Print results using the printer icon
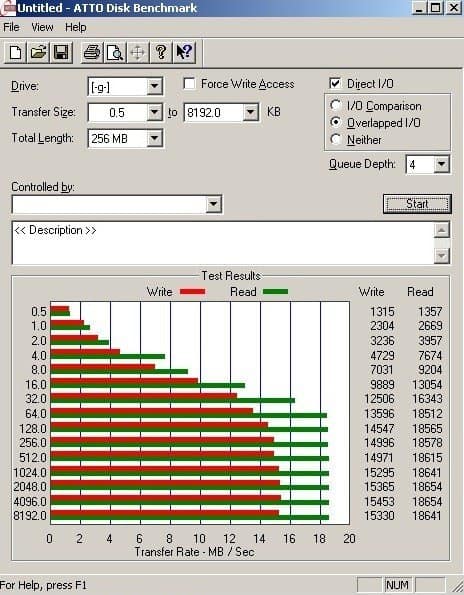The height and width of the screenshot is (595, 464). pos(91,52)
